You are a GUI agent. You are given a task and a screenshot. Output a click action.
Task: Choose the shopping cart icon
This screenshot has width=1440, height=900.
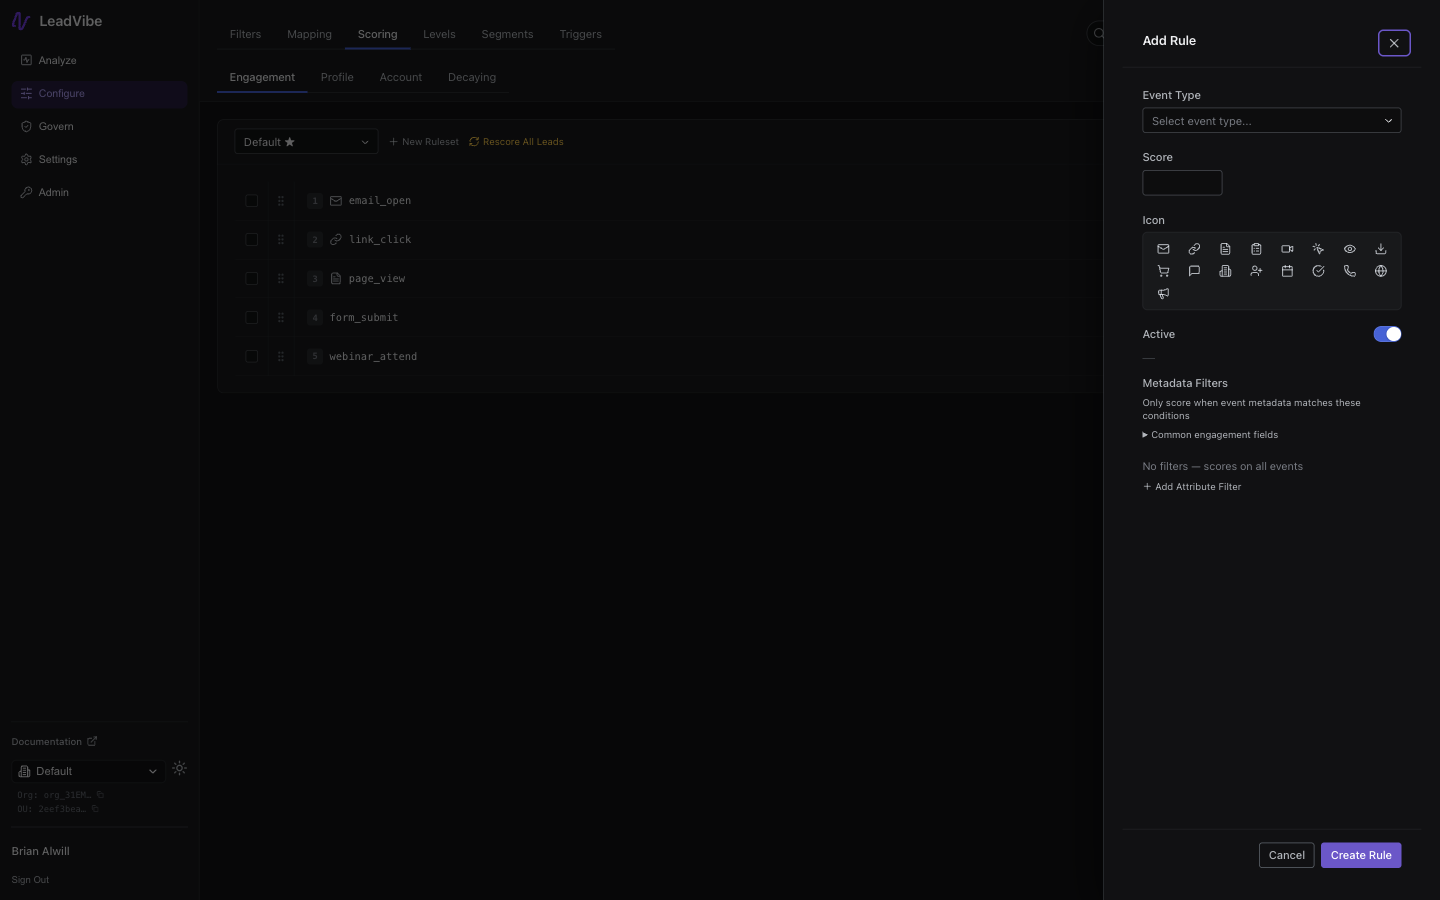[x=1163, y=271]
